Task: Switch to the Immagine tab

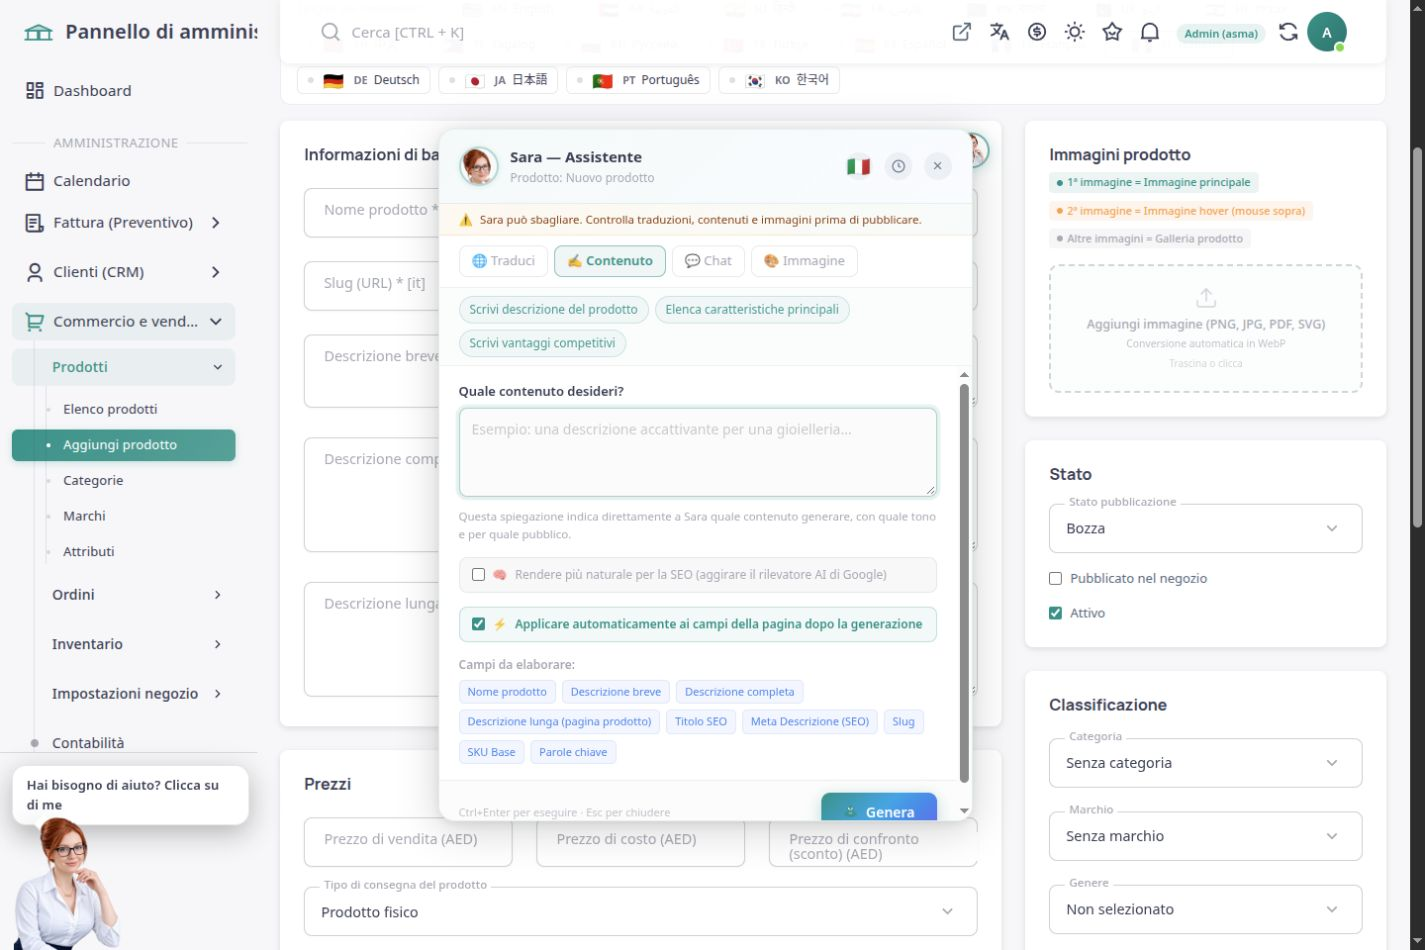Action: pos(804,261)
